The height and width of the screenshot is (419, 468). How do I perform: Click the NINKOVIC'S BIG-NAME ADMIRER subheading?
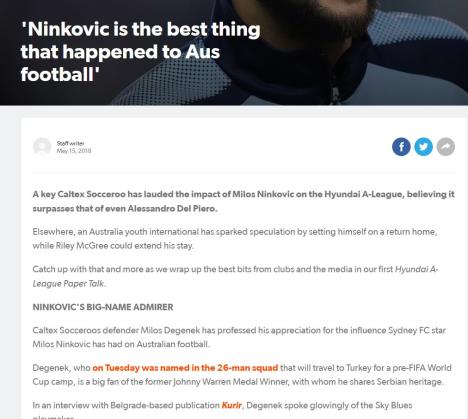[103, 307]
